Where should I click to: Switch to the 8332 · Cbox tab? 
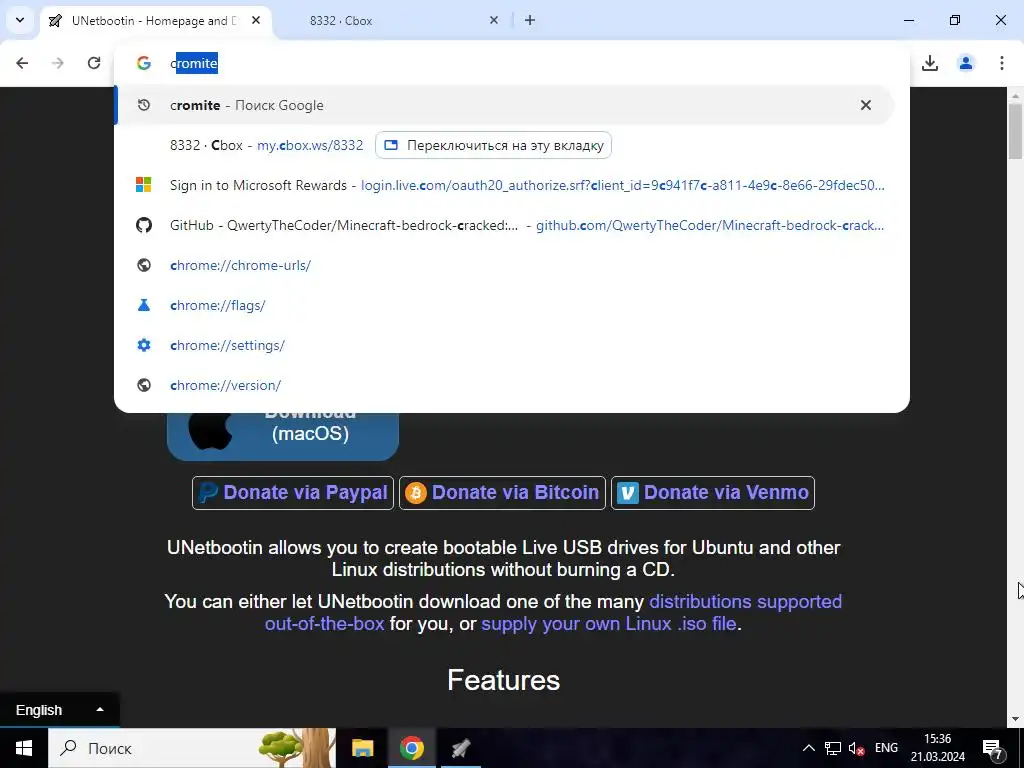click(341, 21)
